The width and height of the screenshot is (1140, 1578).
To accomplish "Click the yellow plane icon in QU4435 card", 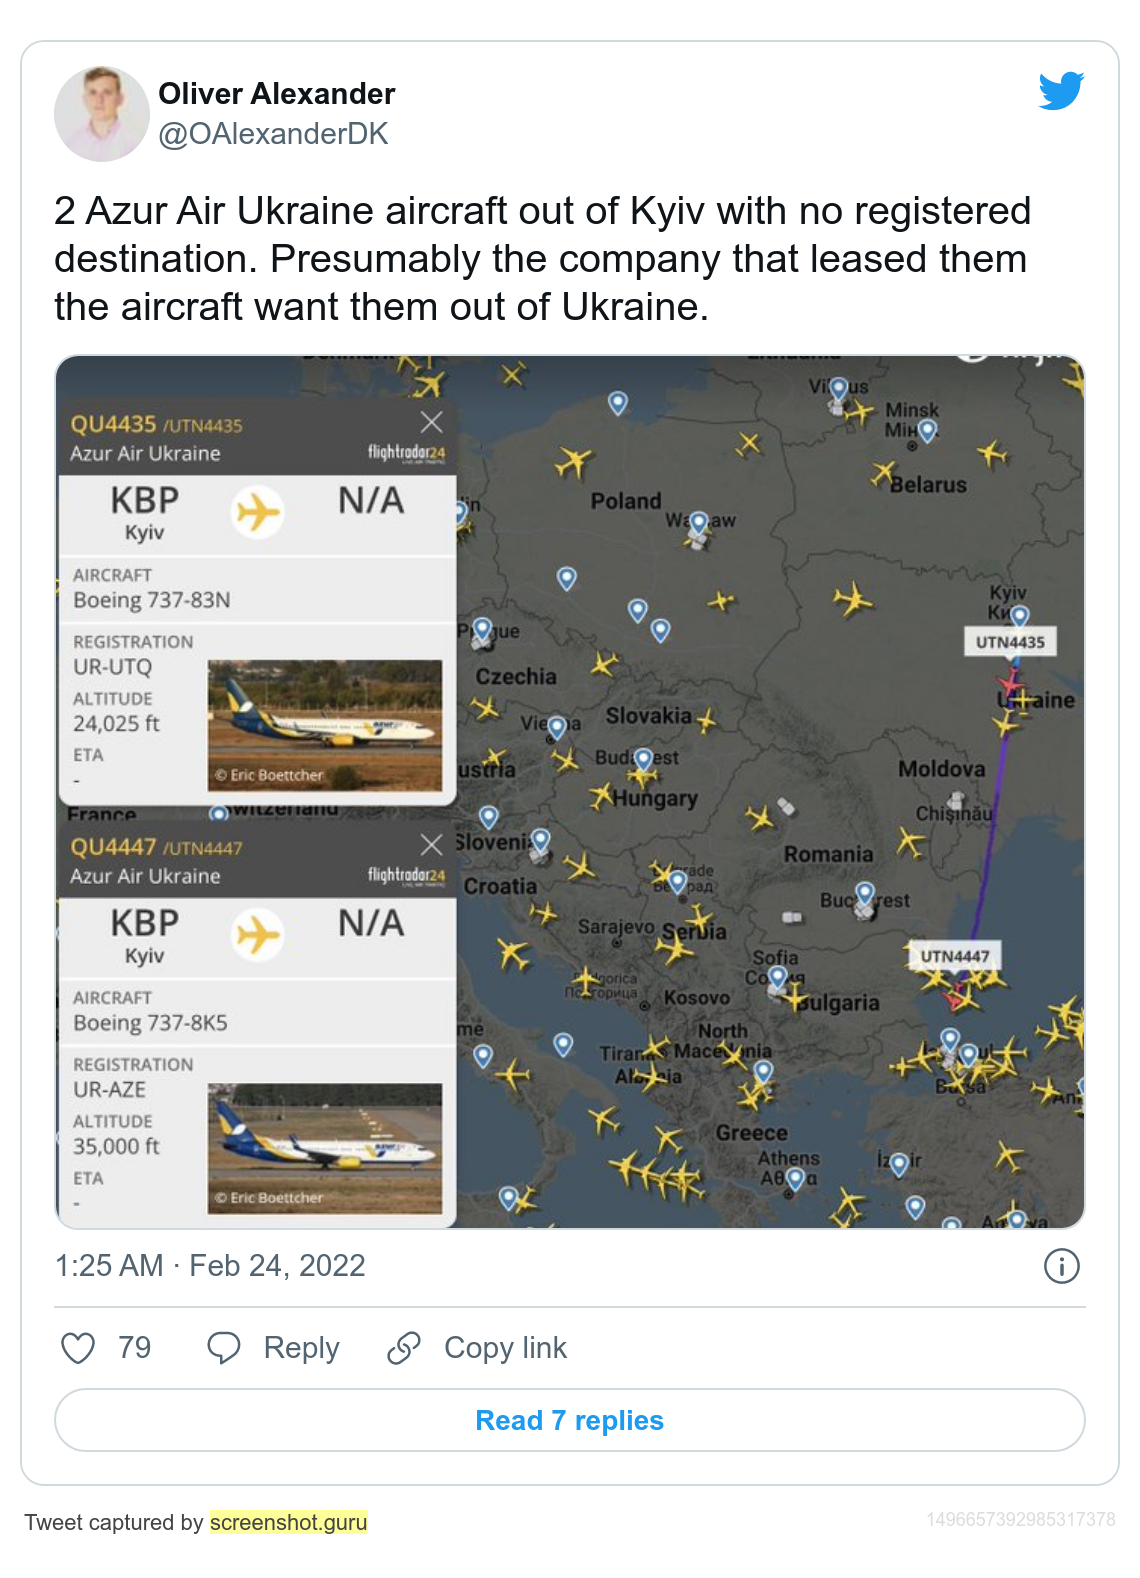I will point(258,512).
